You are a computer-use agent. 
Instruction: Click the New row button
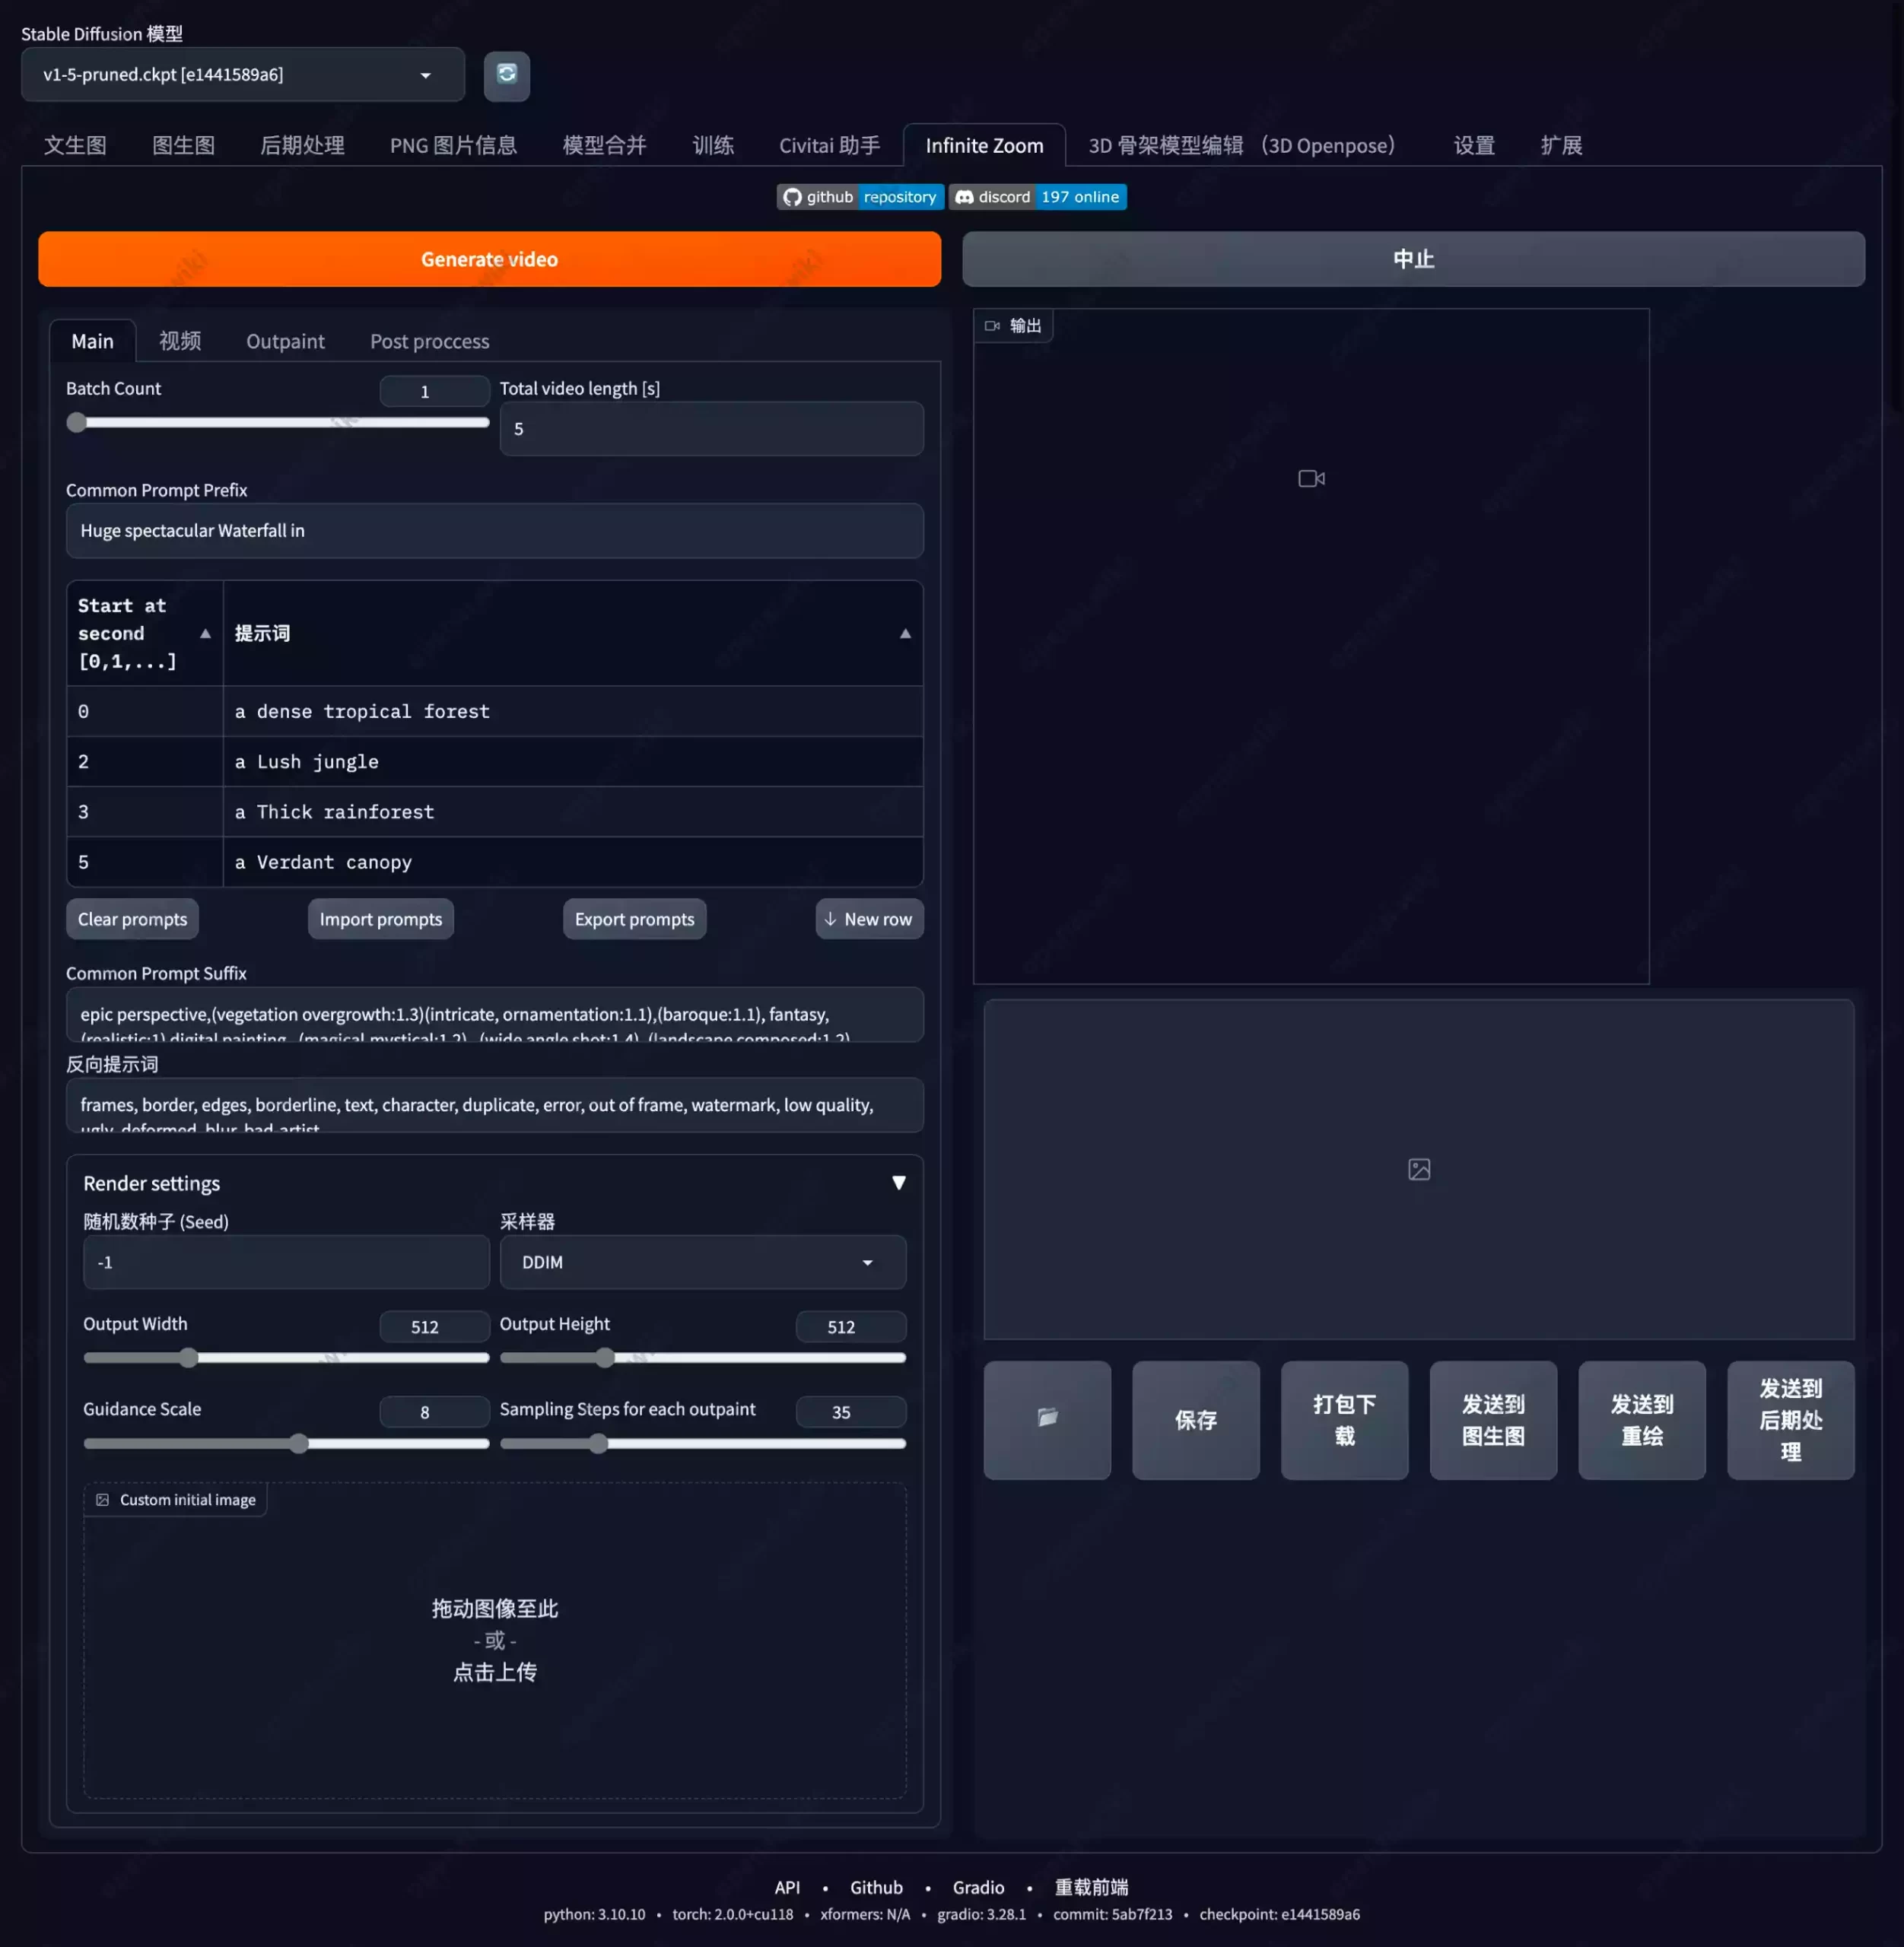866,919
